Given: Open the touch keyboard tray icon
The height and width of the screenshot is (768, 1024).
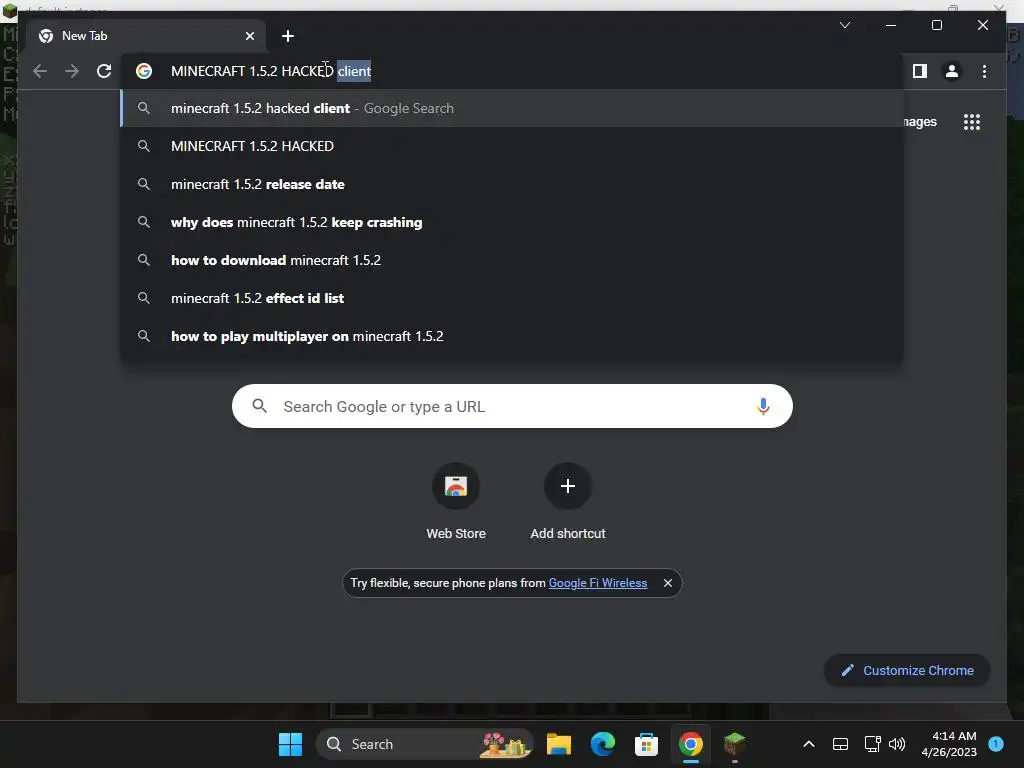Looking at the screenshot, I should (840, 744).
